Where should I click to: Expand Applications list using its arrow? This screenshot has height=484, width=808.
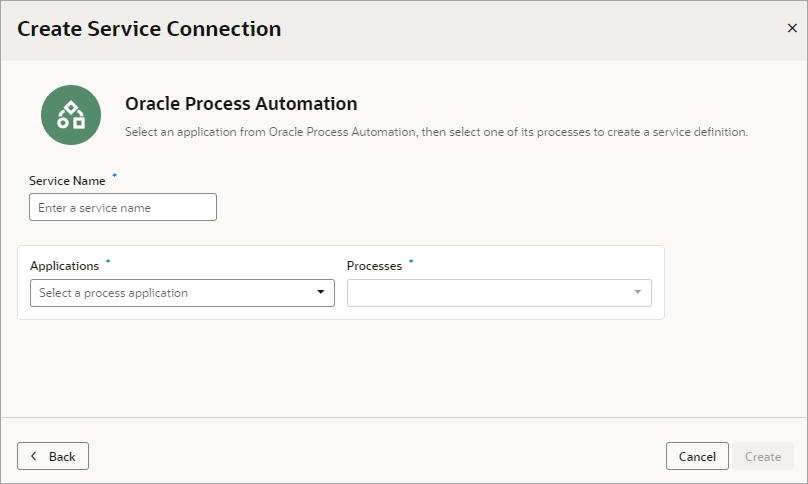click(x=321, y=293)
